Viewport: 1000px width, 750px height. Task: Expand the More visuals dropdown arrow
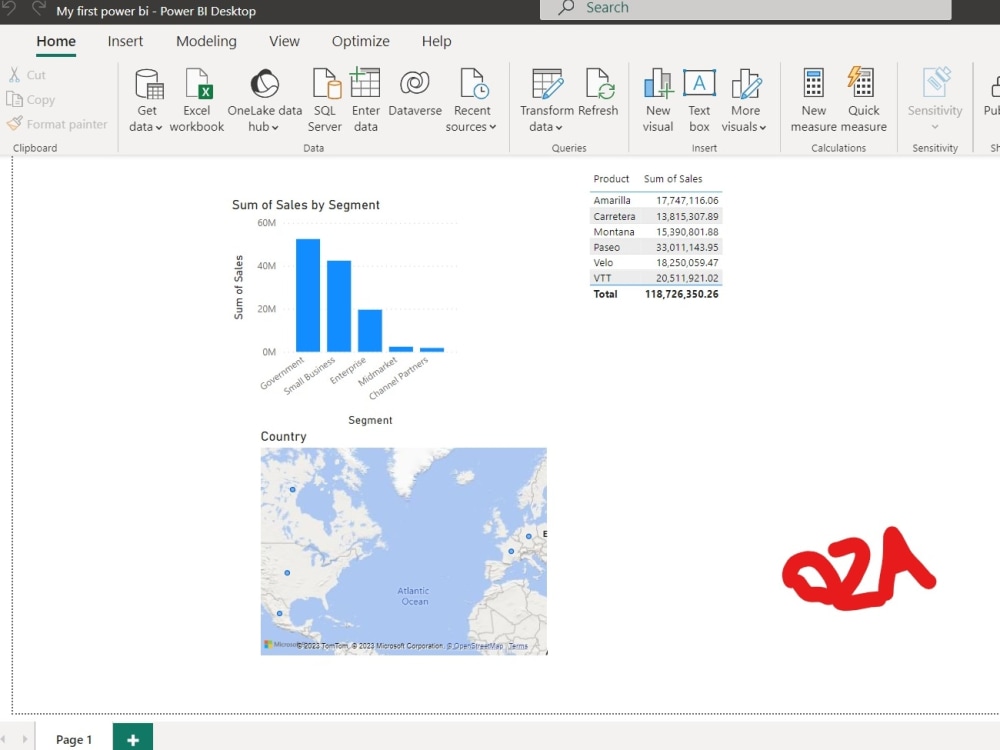tap(763, 128)
